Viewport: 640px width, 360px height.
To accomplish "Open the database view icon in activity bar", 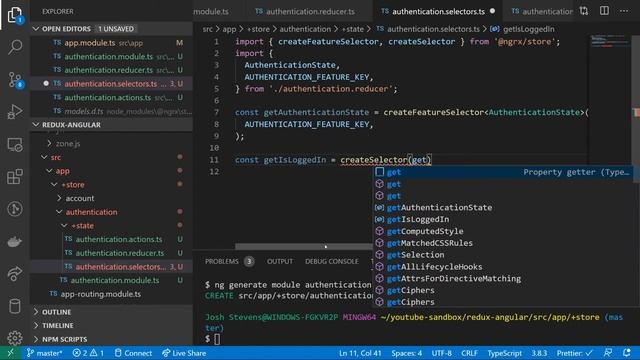I will click(15, 306).
